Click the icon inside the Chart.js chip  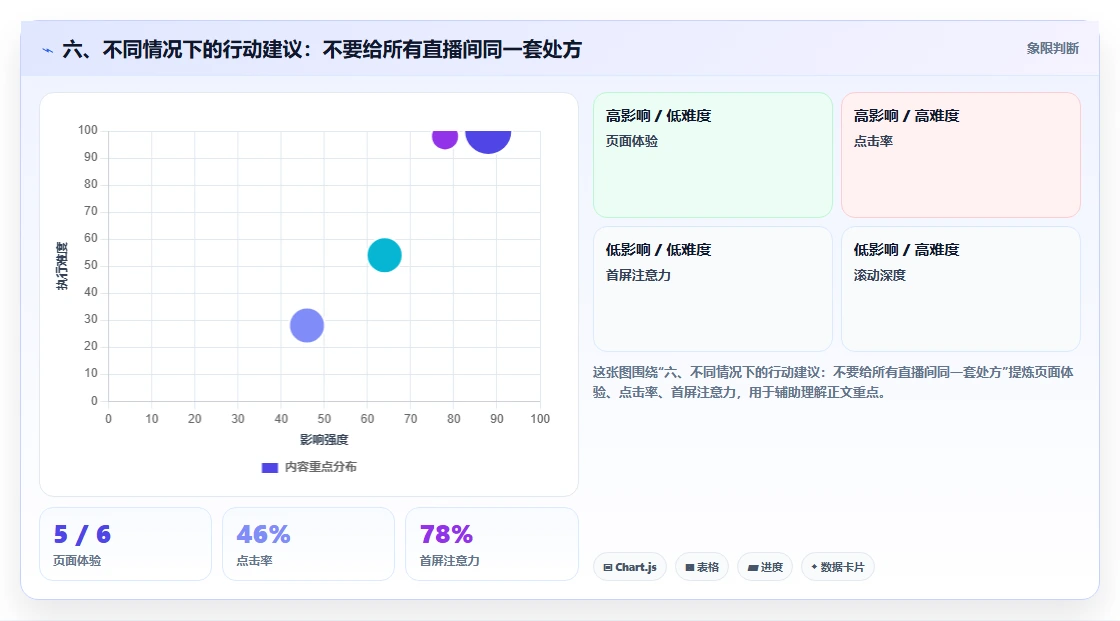[x=608, y=567]
